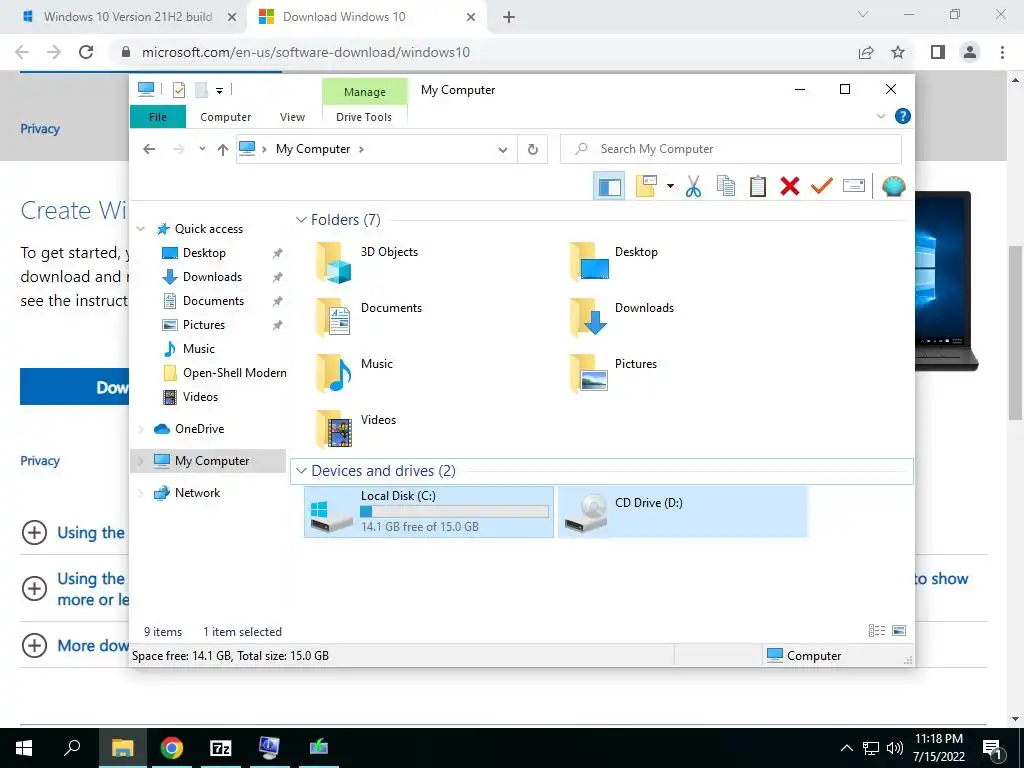
Task: Open the View ribbon tab
Action: point(292,117)
